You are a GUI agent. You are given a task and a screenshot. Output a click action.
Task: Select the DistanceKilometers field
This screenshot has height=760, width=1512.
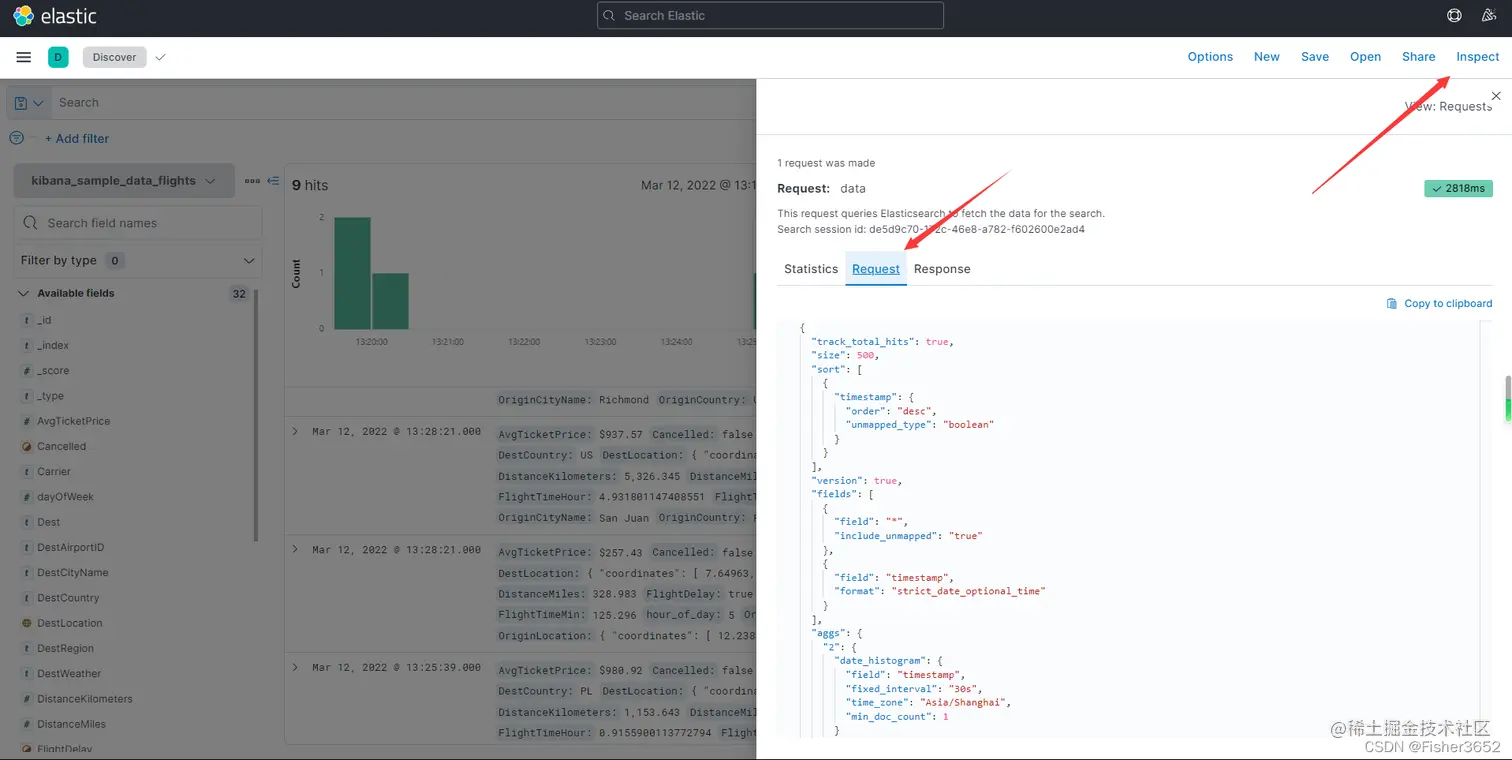click(85, 699)
